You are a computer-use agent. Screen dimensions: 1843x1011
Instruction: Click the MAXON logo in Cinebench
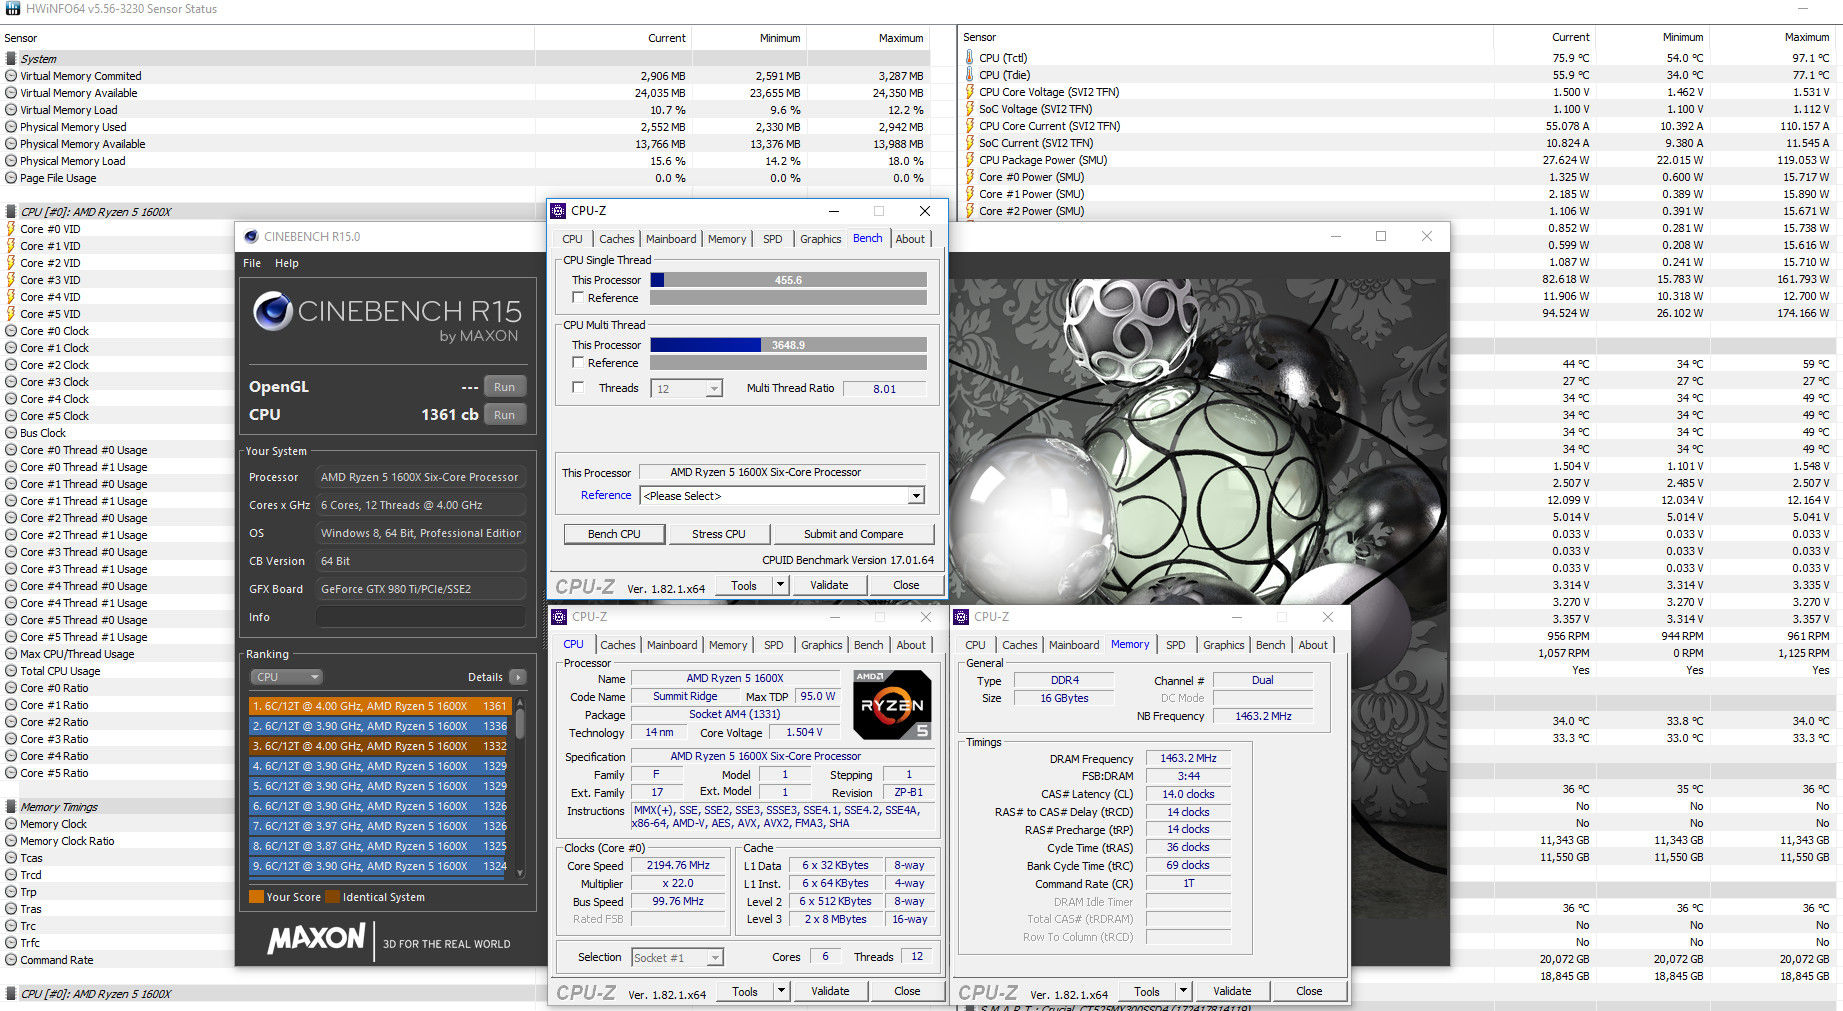click(316, 939)
